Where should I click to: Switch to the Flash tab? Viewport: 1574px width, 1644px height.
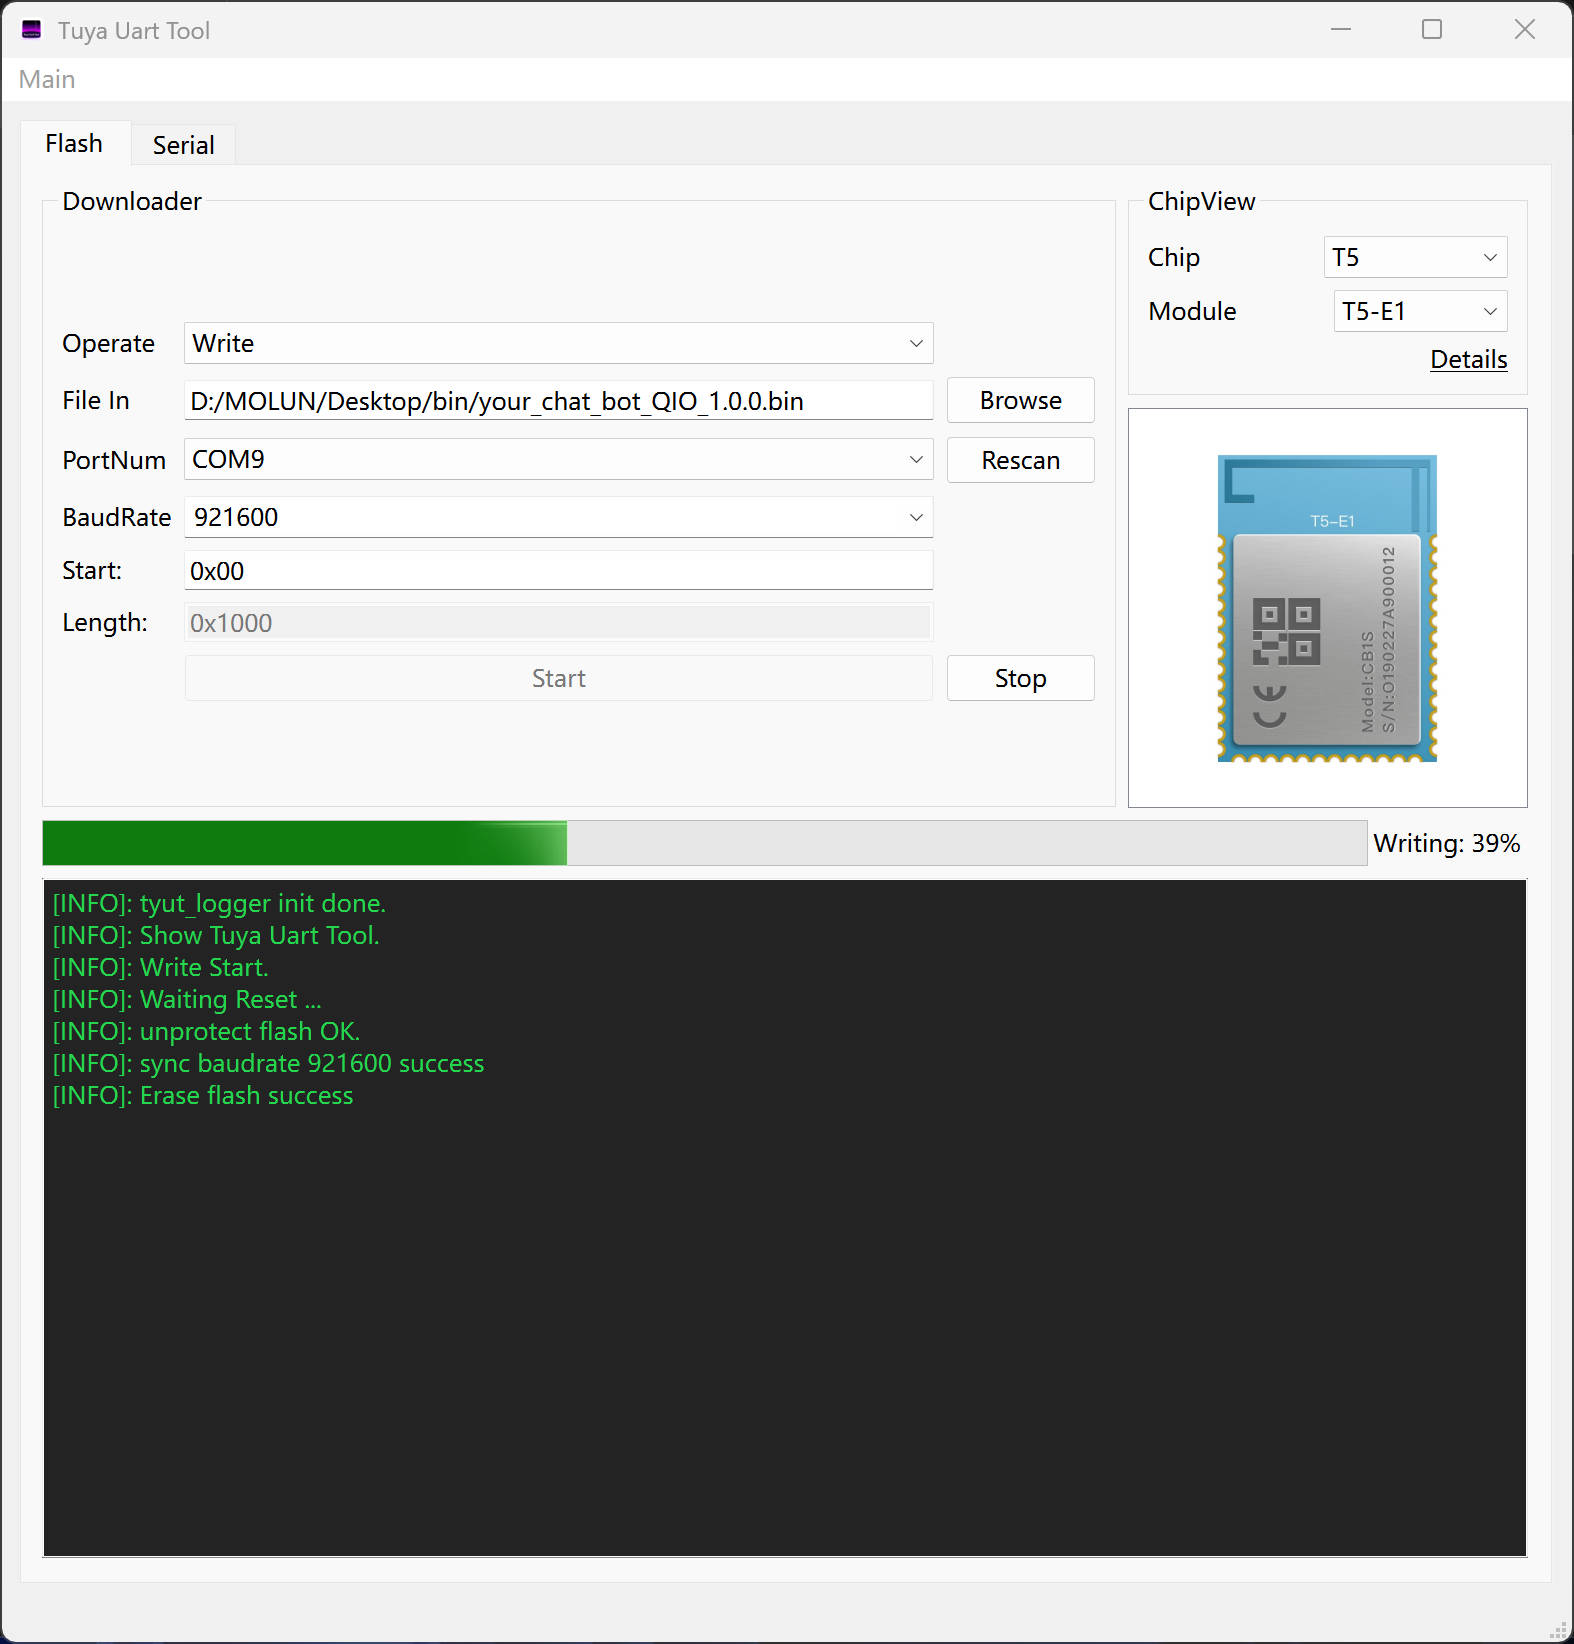pos(74,144)
